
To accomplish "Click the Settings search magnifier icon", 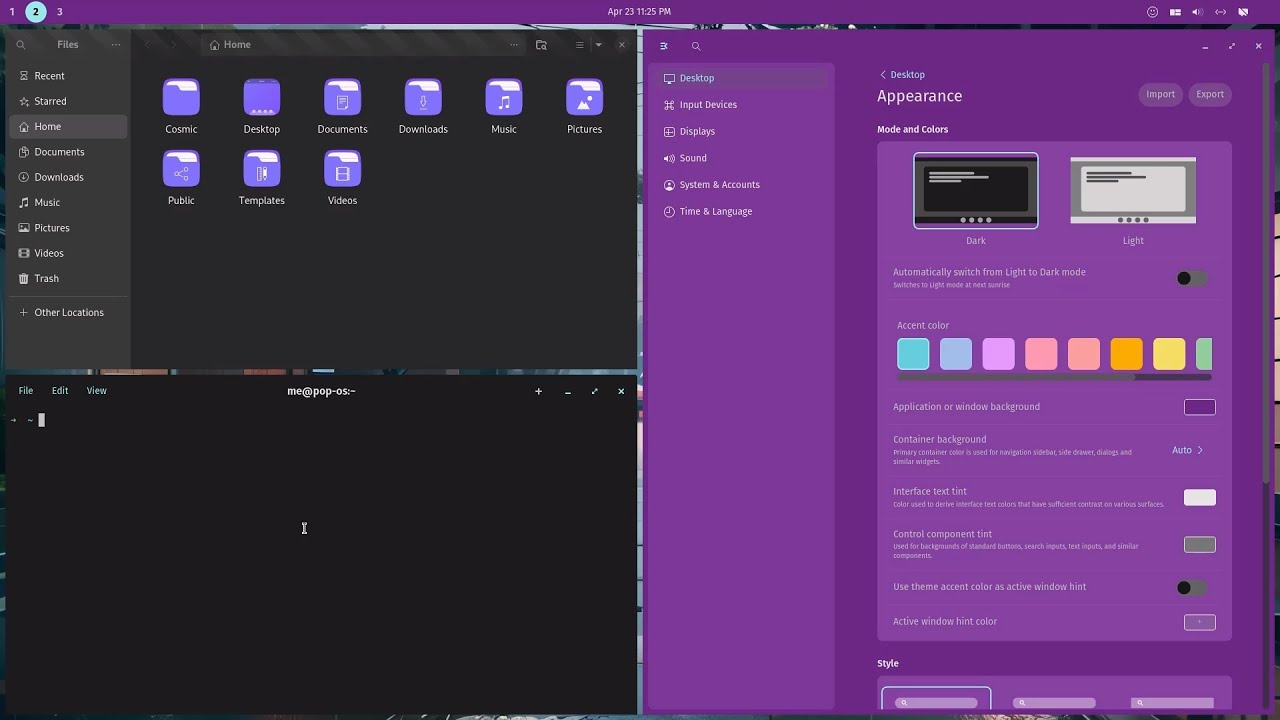I will 696,46.
